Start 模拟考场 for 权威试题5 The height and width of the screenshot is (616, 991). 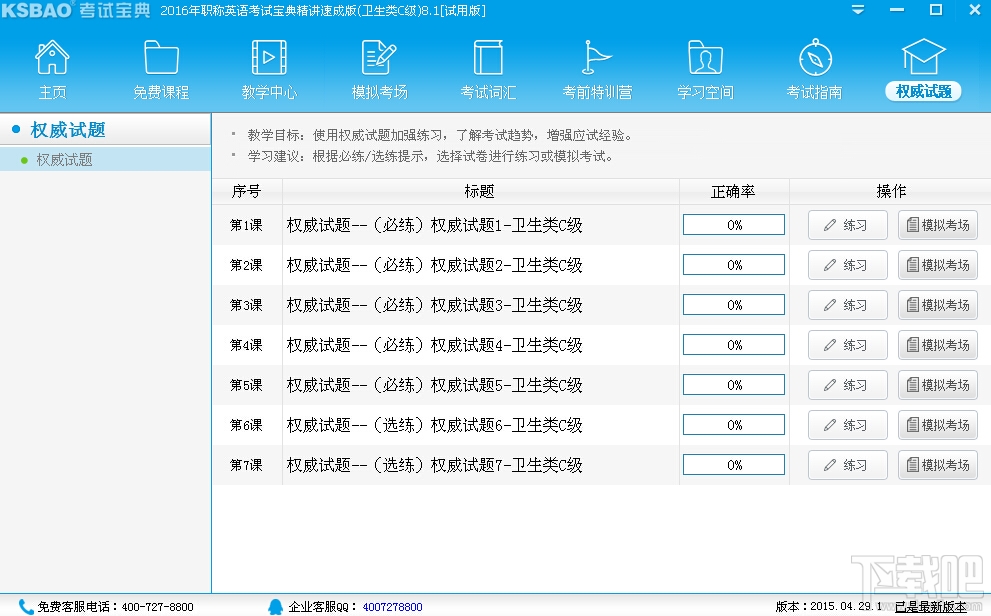click(938, 385)
